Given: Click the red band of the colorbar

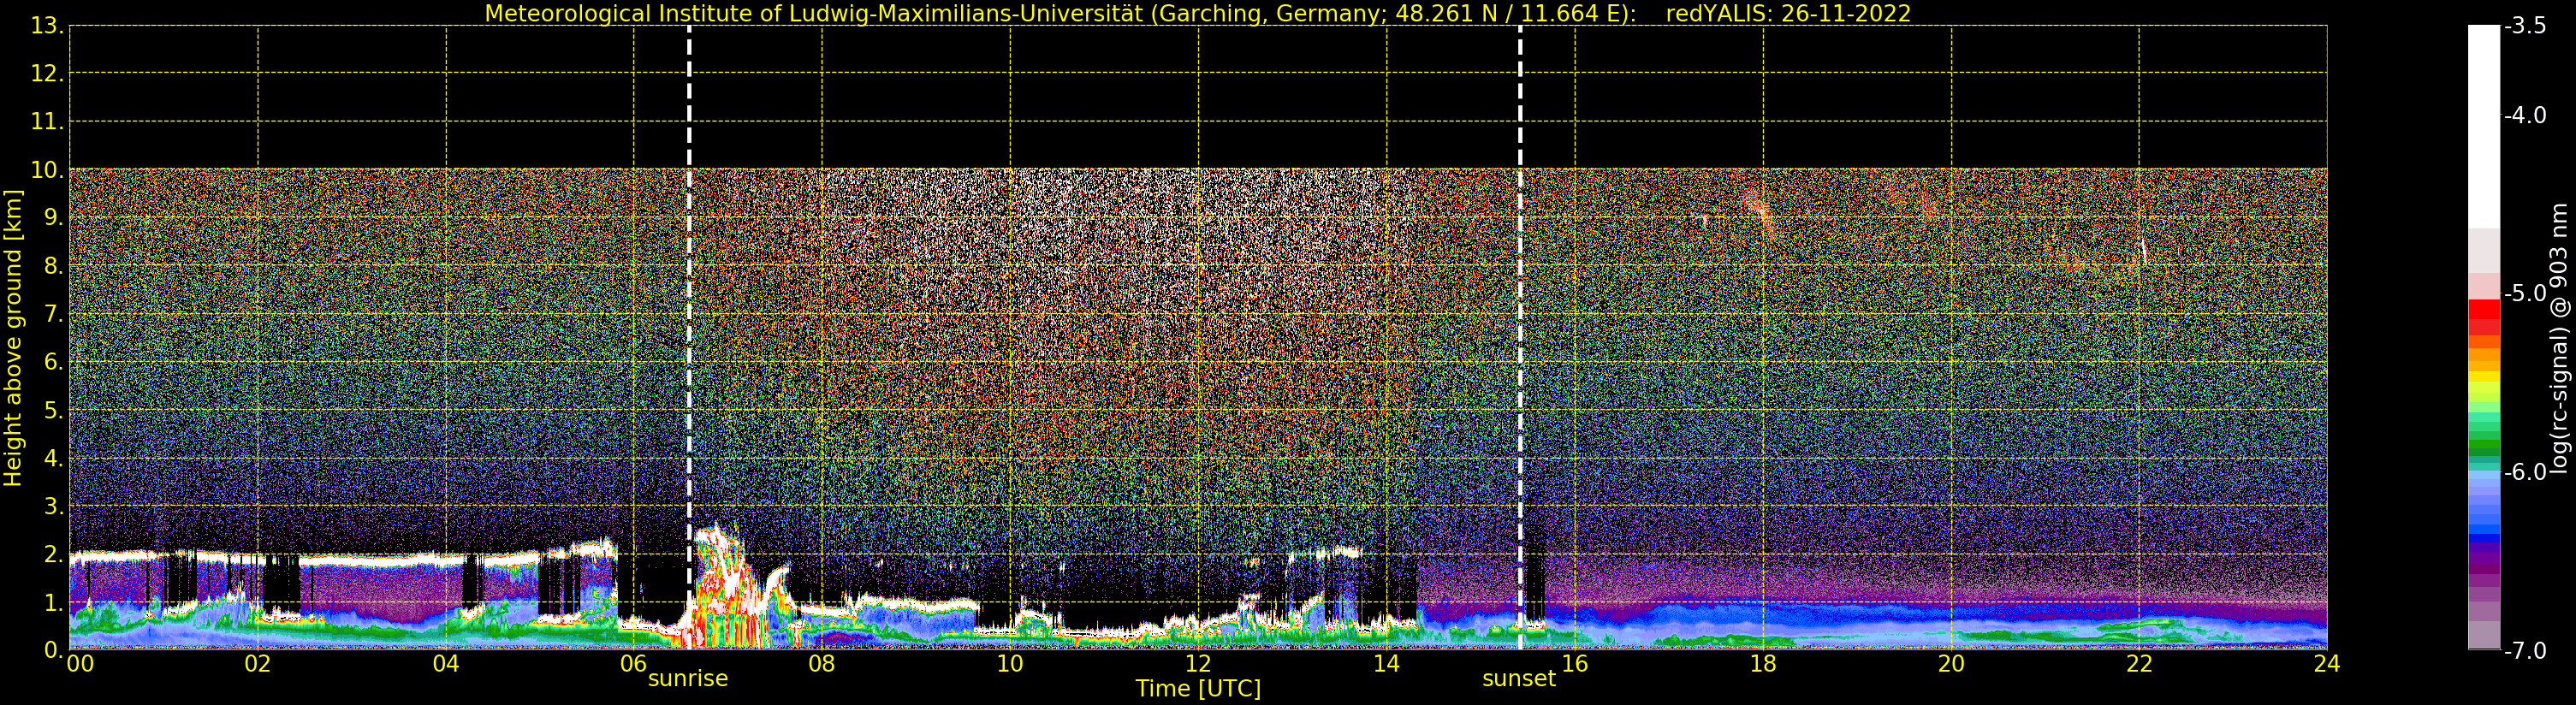Looking at the screenshot, I should tap(2483, 317).
